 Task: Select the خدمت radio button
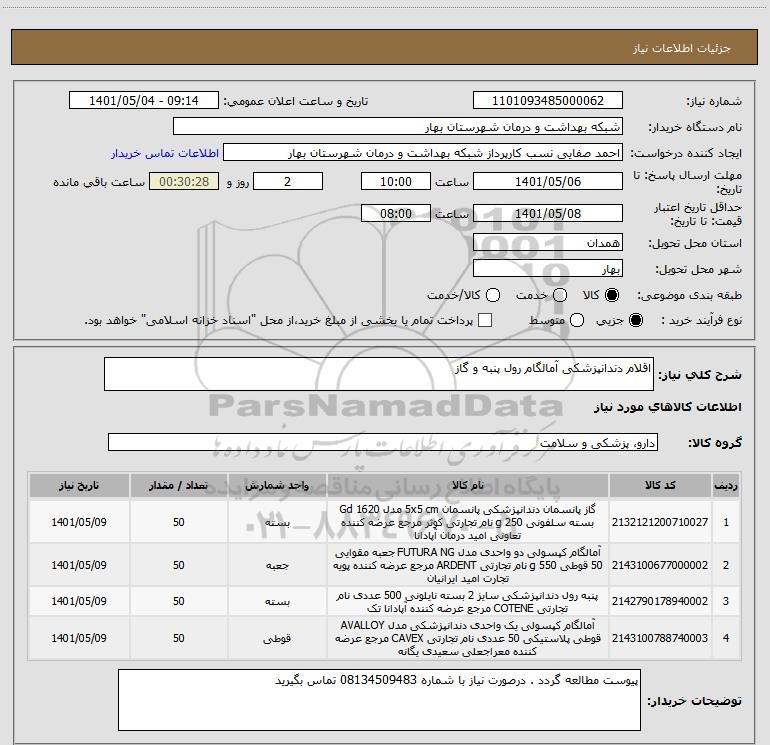(x=560, y=295)
